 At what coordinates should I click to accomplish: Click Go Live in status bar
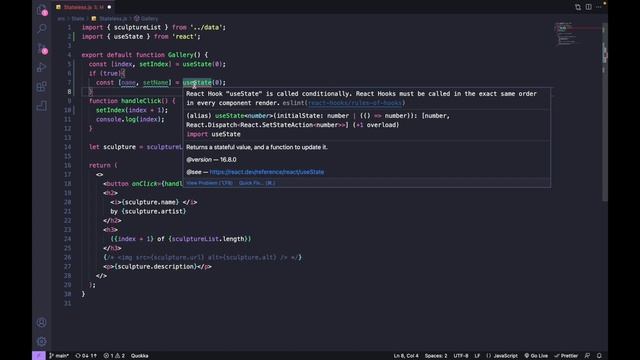(536, 356)
